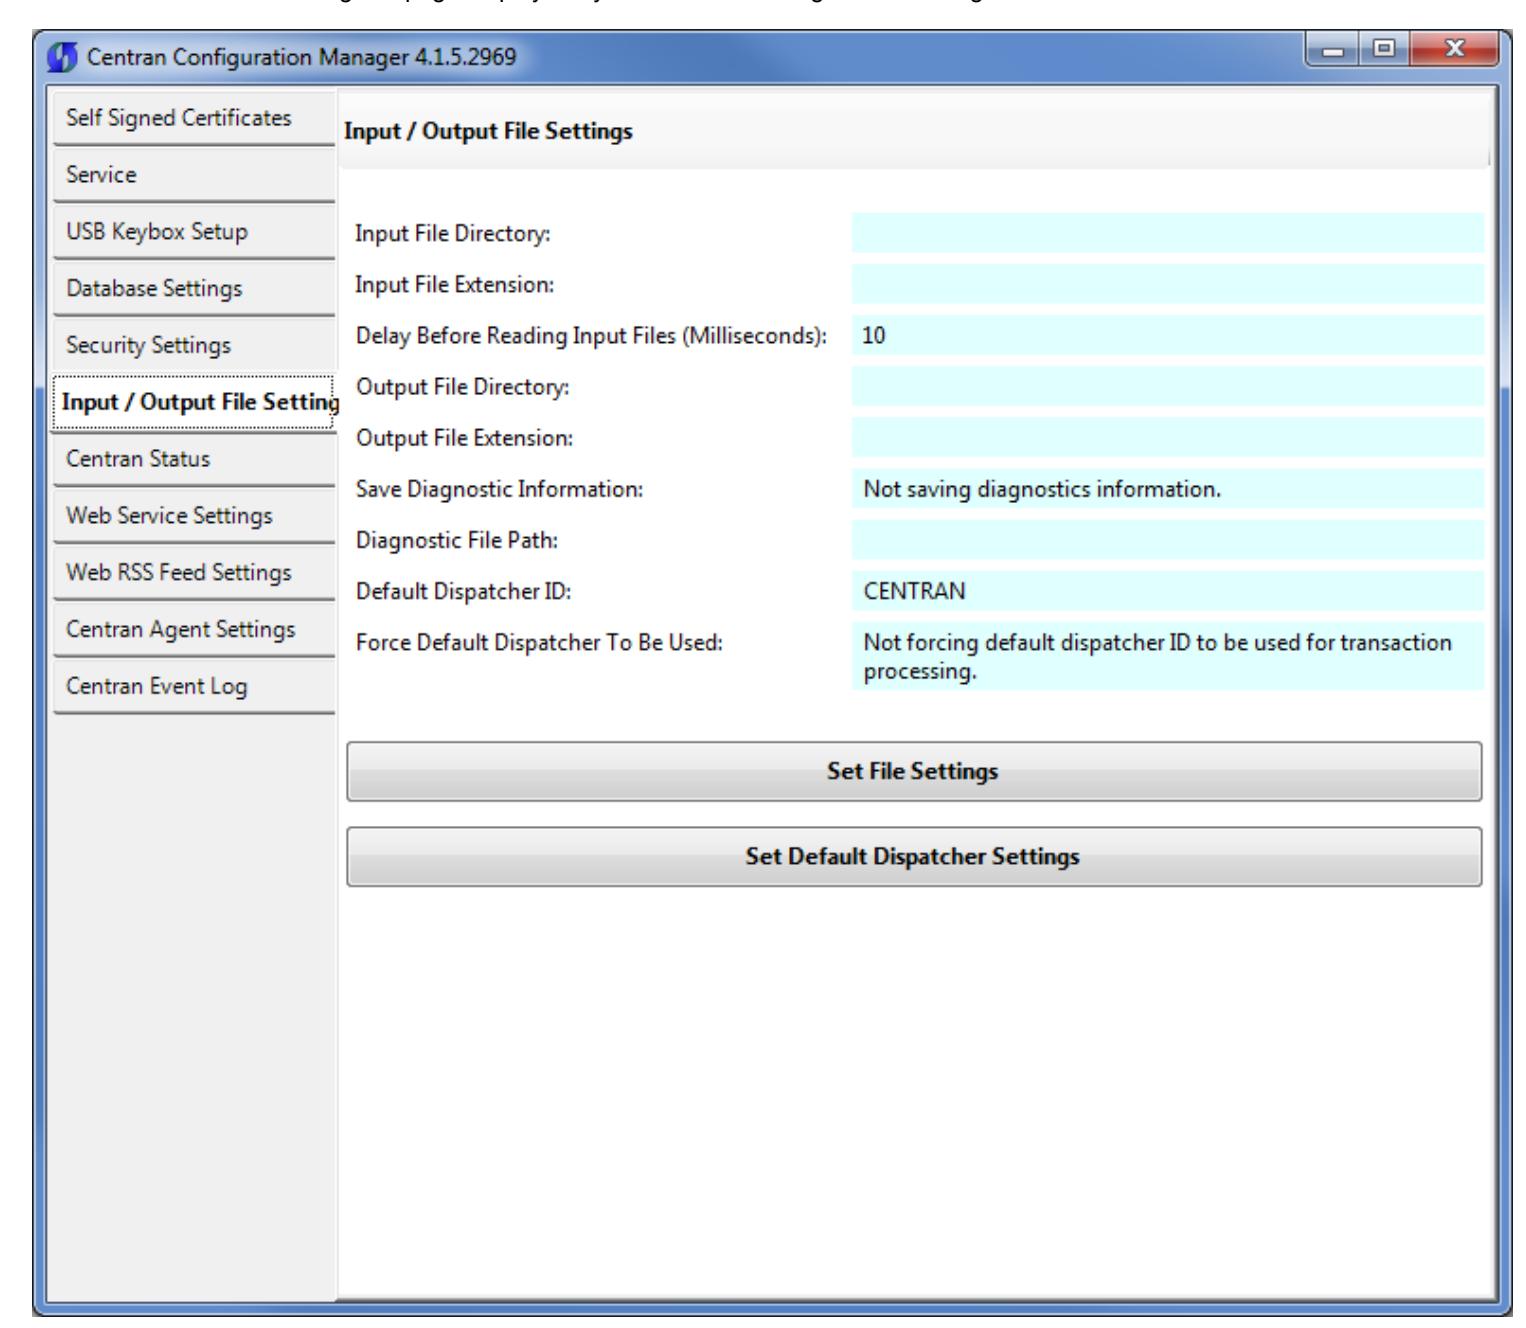Image resolution: width=1526 pixels, height=1328 pixels.
Task: Open the Web Service Settings tab
Action: click(194, 517)
